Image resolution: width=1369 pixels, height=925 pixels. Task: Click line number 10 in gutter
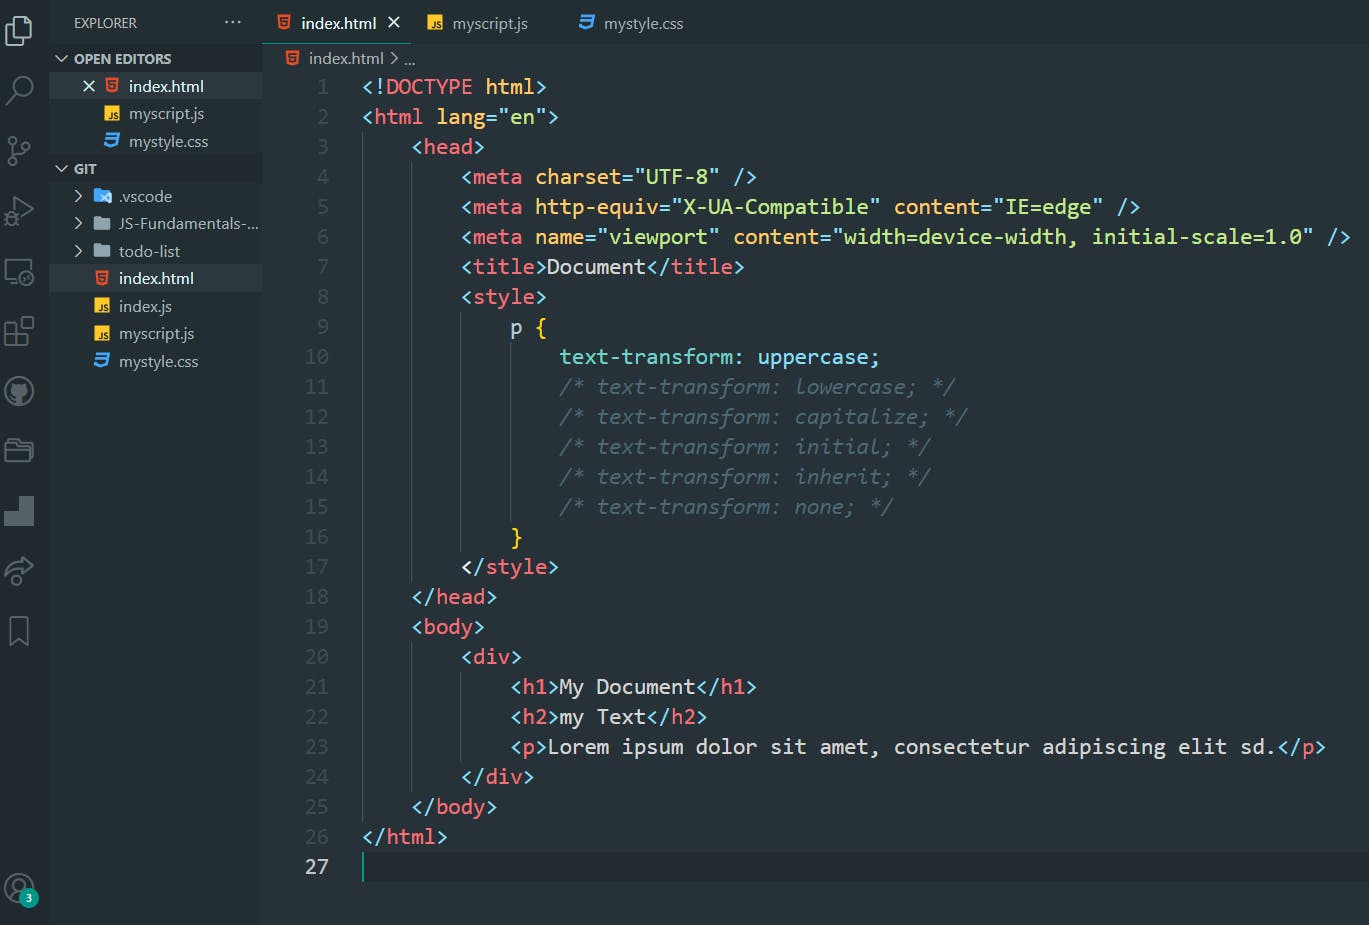tap(316, 357)
